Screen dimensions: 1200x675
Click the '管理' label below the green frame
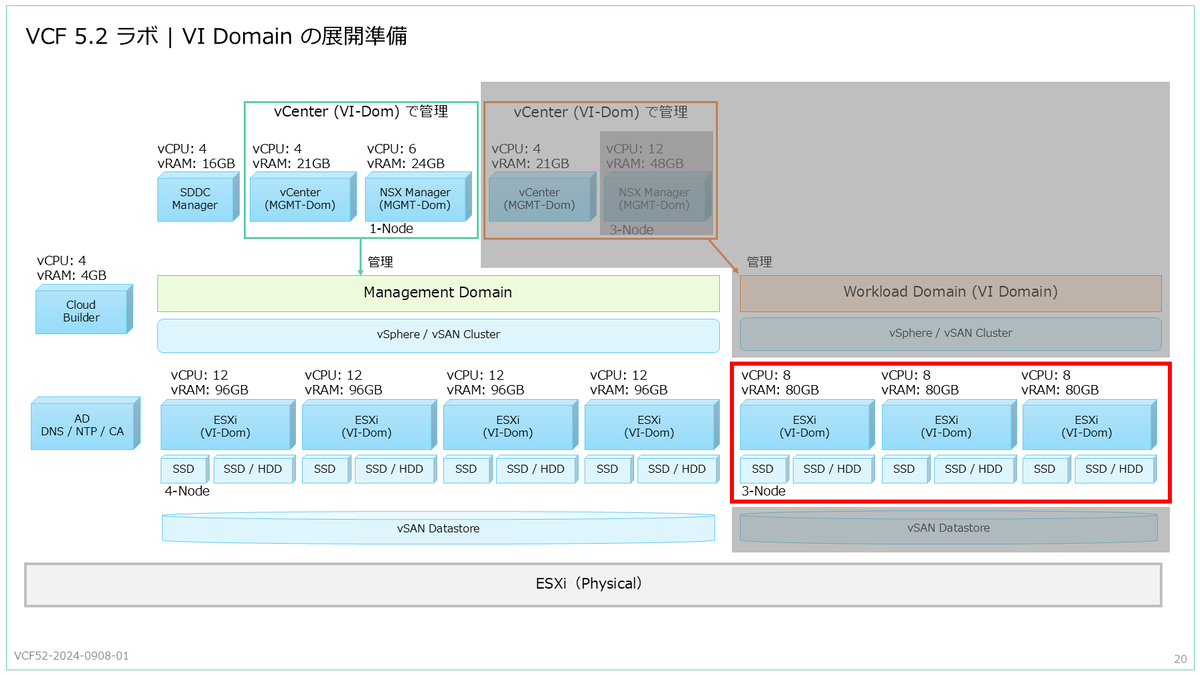pos(380,262)
